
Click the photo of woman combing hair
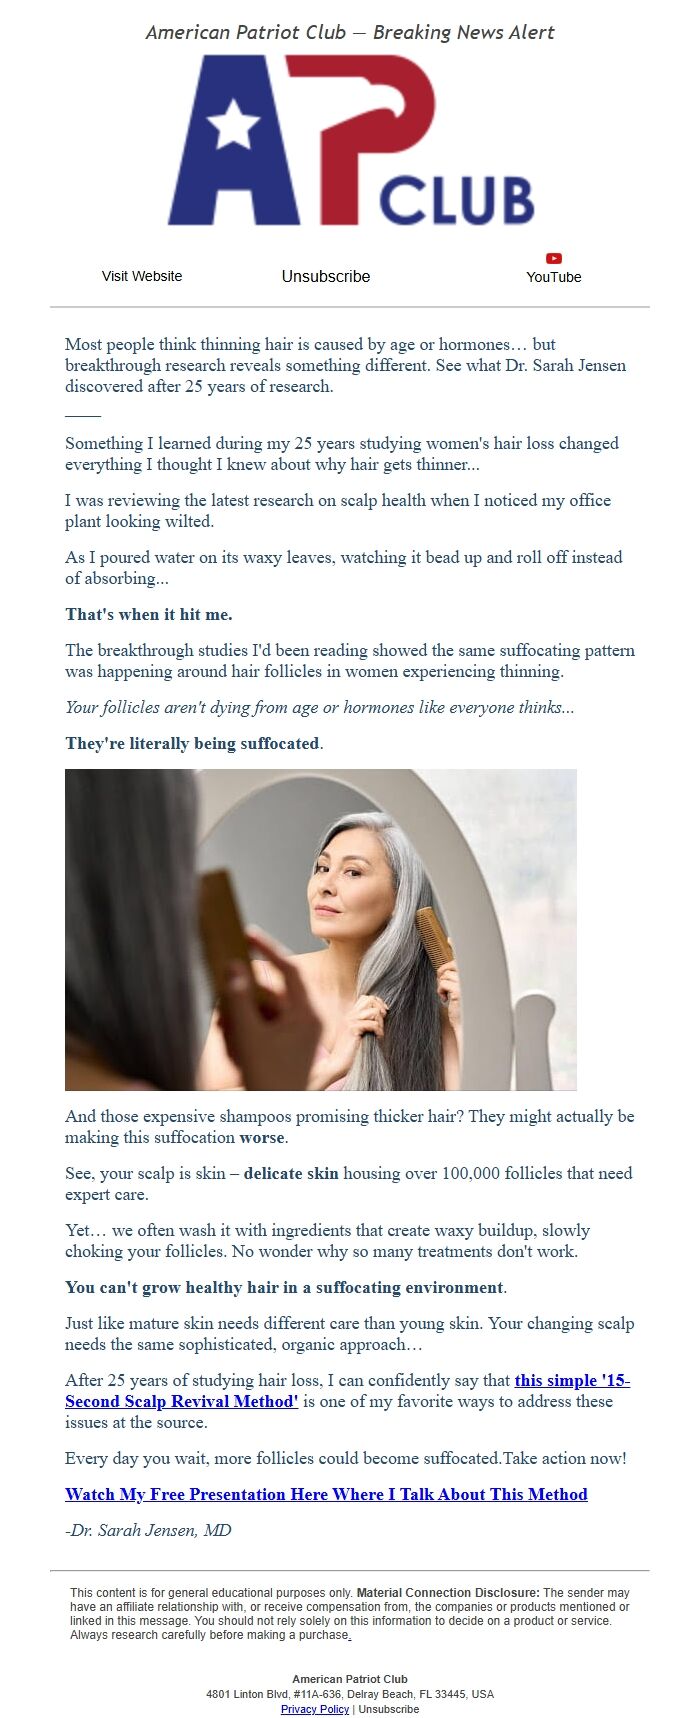point(321,929)
